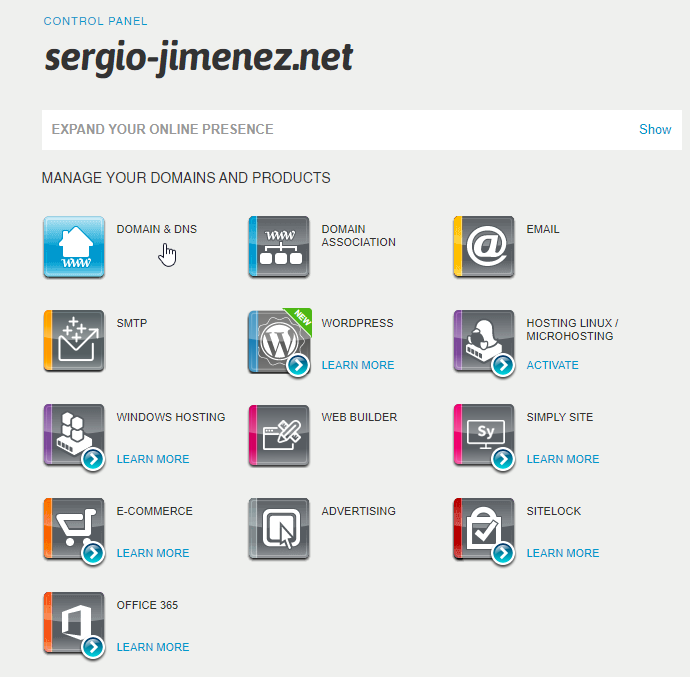Viewport: 690px width, 677px height.
Task: Click Learn More under Simply Site
Action: coord(563,459)
